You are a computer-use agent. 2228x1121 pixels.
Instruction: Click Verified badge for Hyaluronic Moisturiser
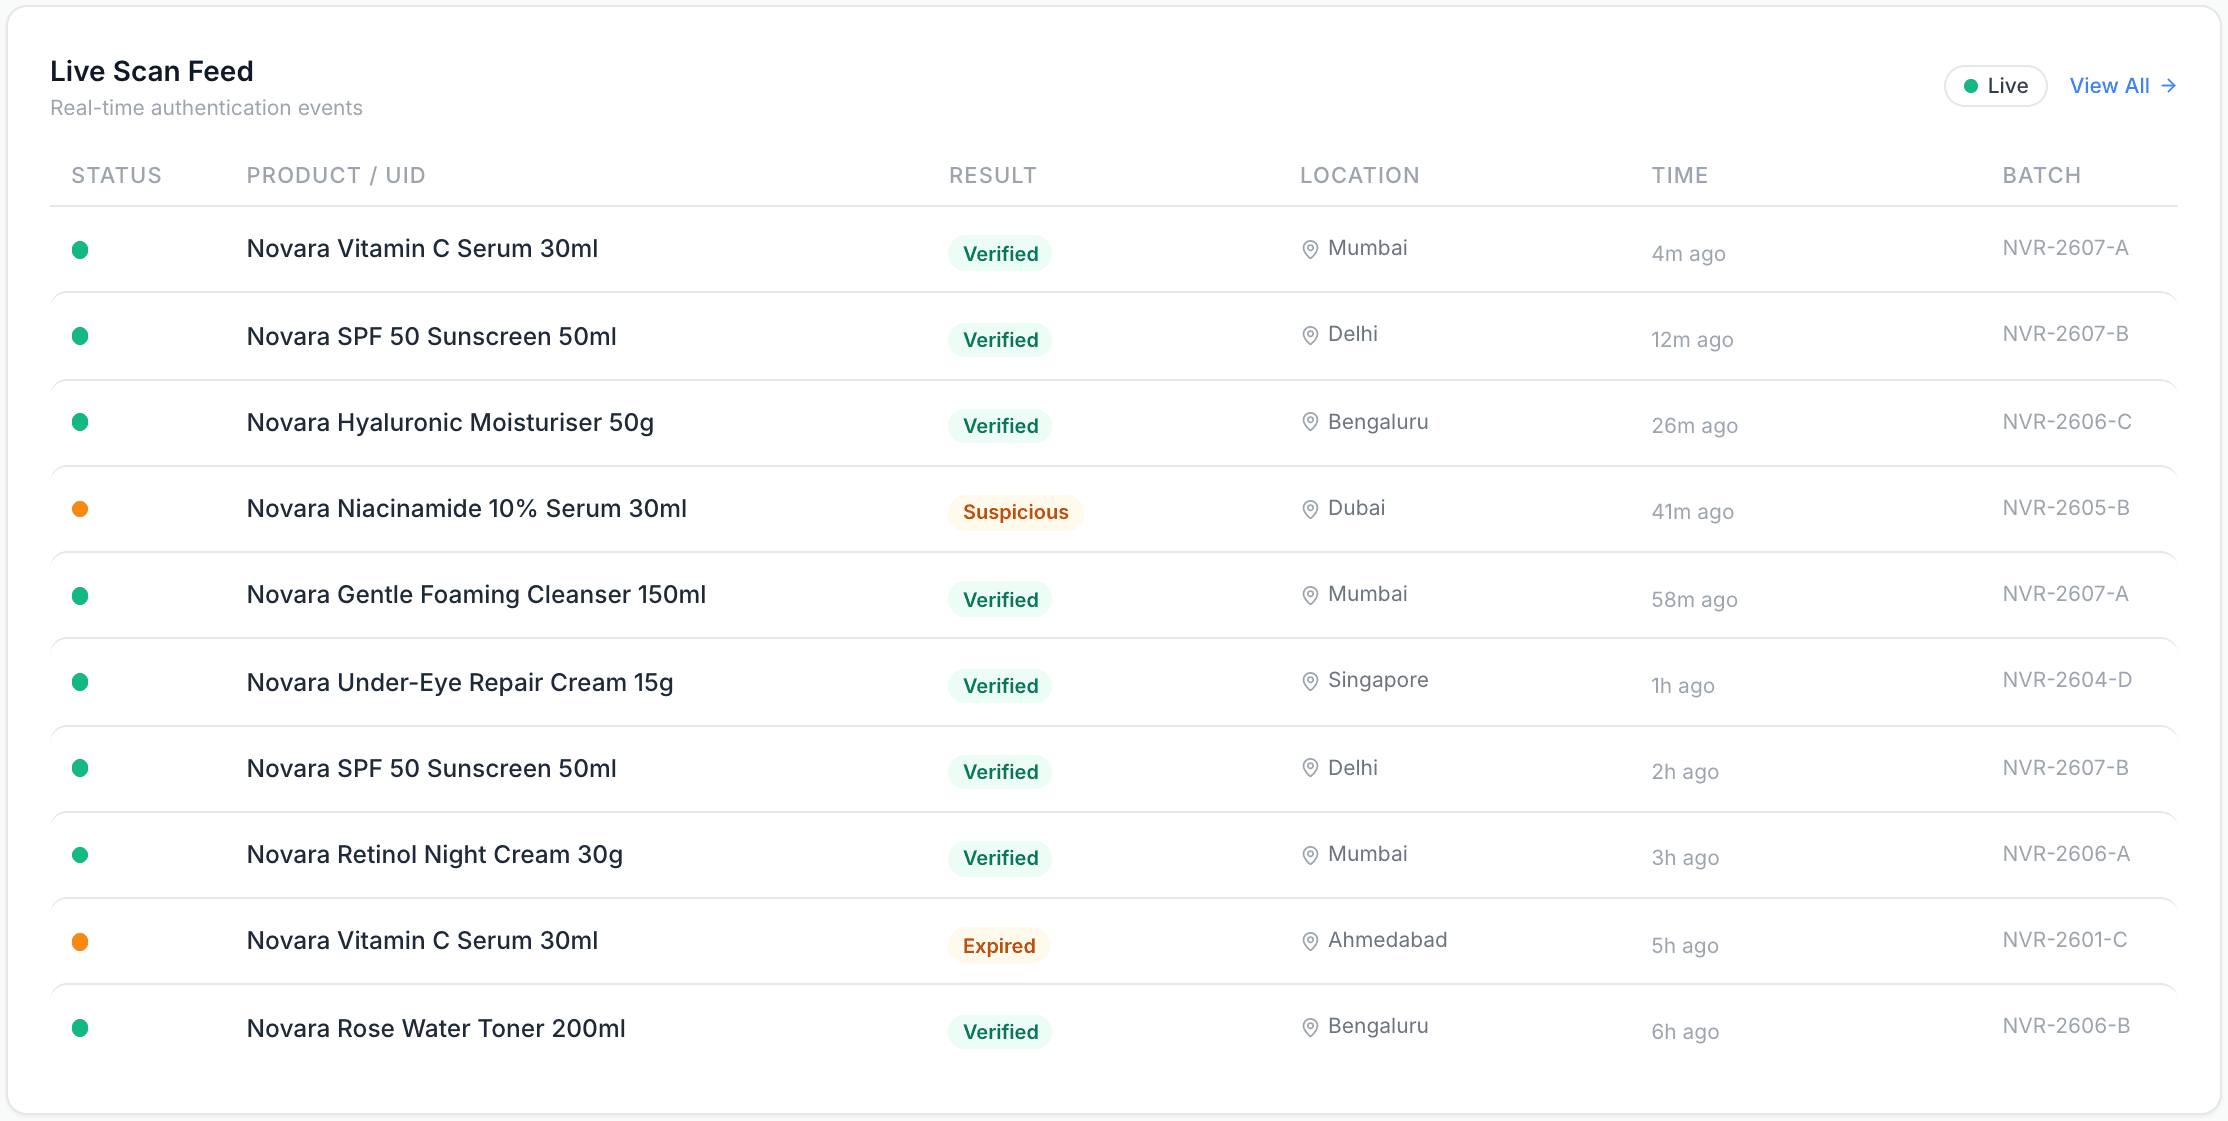tap(1000, 426)
